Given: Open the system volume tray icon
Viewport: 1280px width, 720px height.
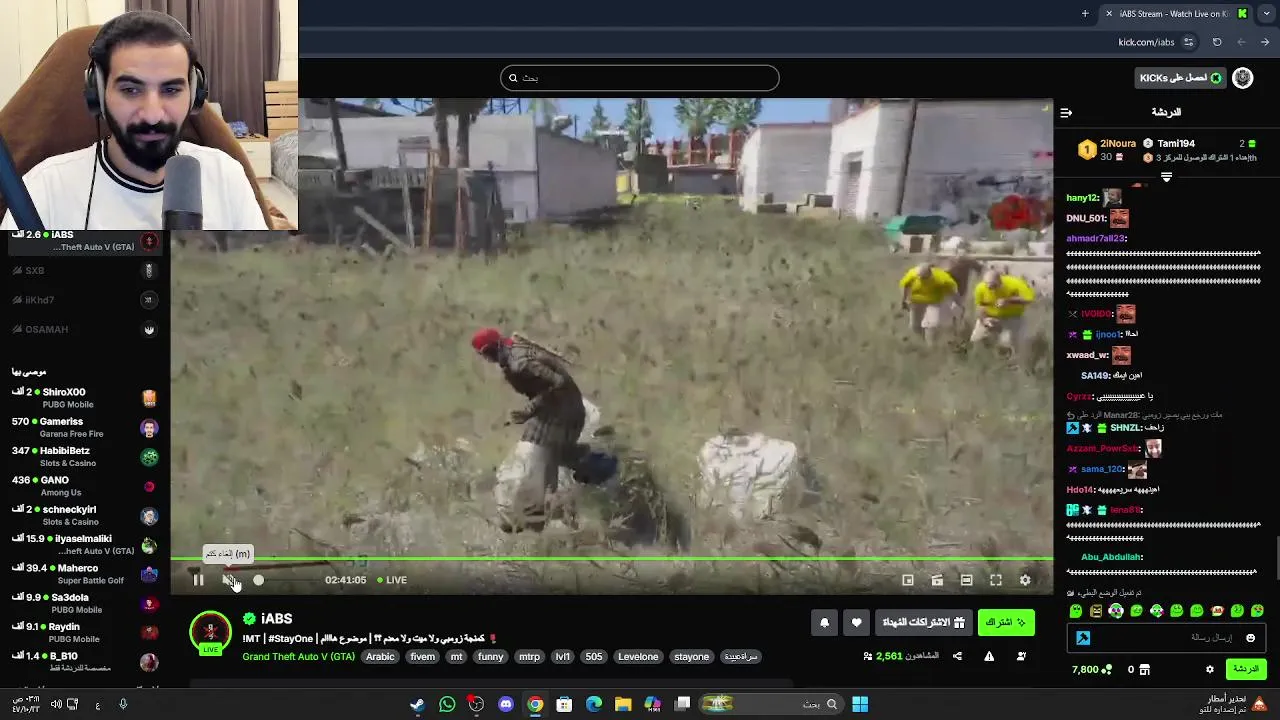Looking at the screenshot, I should [x=56, y=704].
